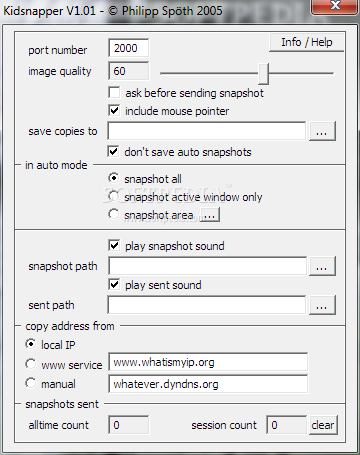Clear the session count
Image resolution: width=360 pixels, height=455 pixels.
click(x=323, y=425)
